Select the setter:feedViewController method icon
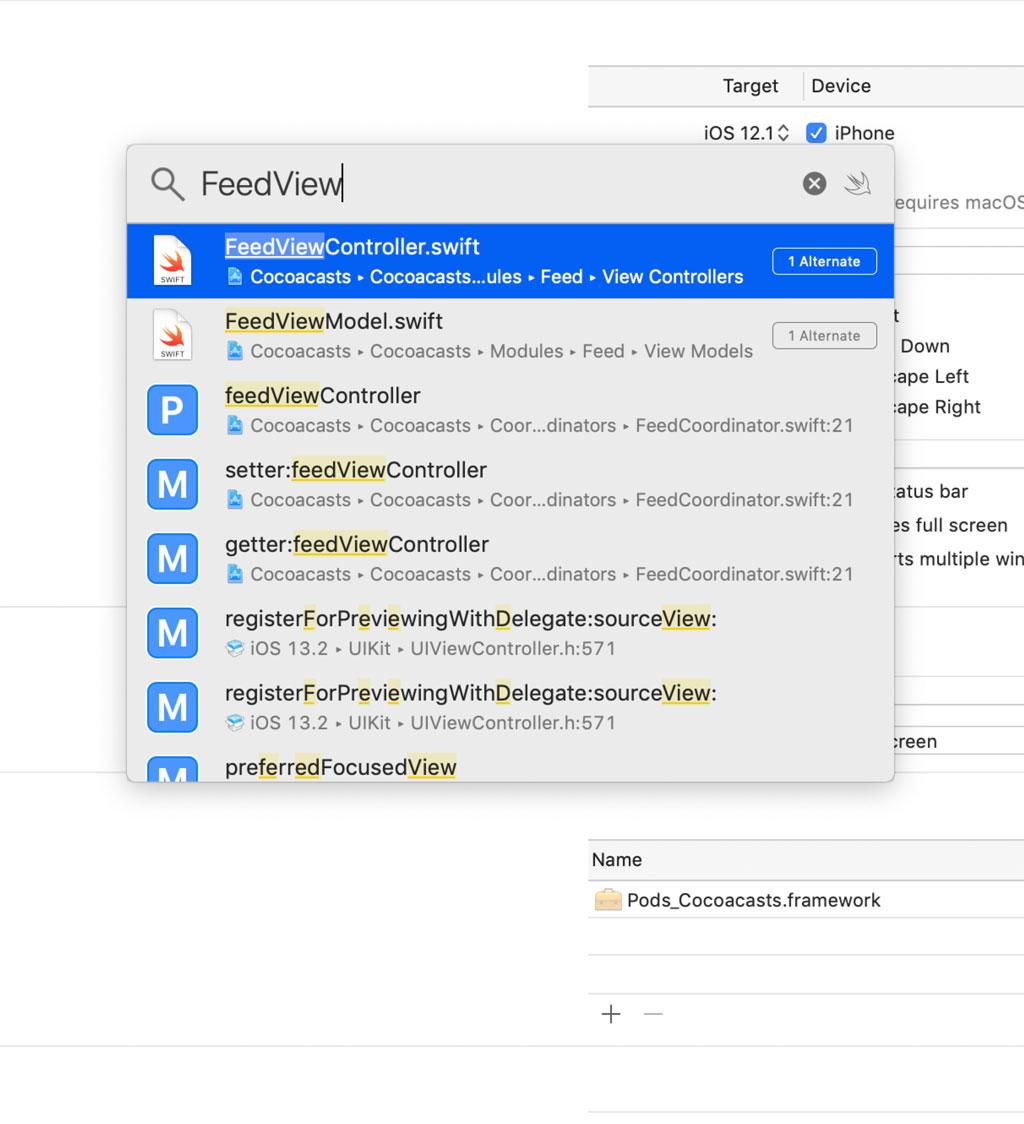 click(172, 484)
